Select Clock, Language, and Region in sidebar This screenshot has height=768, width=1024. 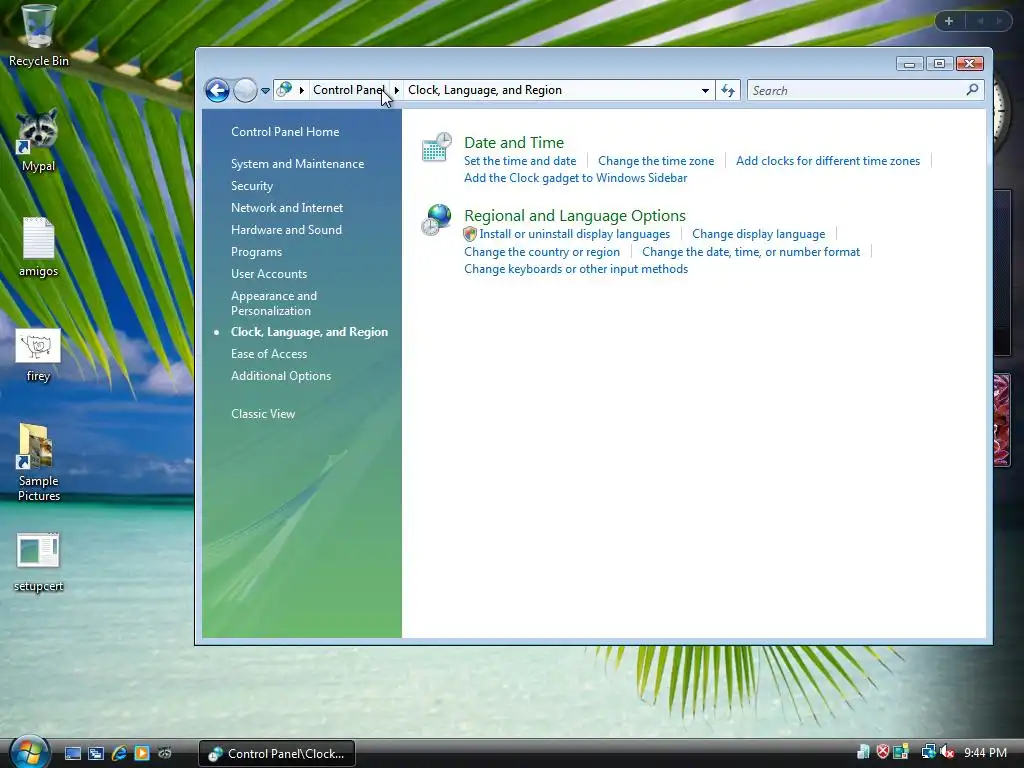tap(309, 332)
